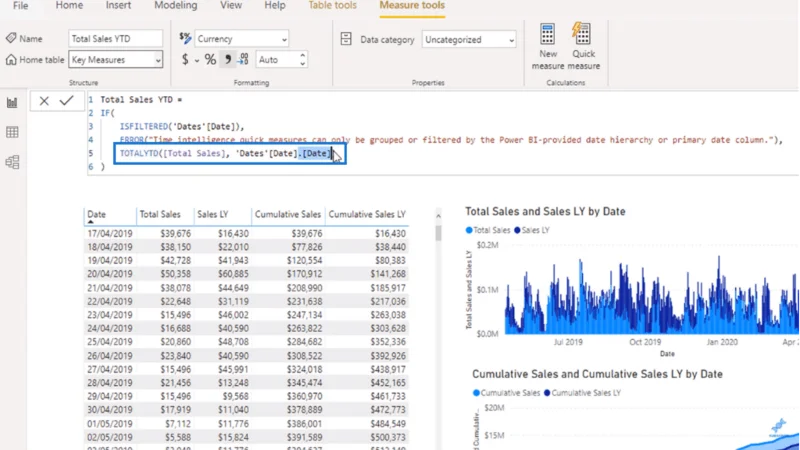This screenshot has width=800, height=450.
Task: Sort by the Total Sales column header
Action: click(160, 215)
